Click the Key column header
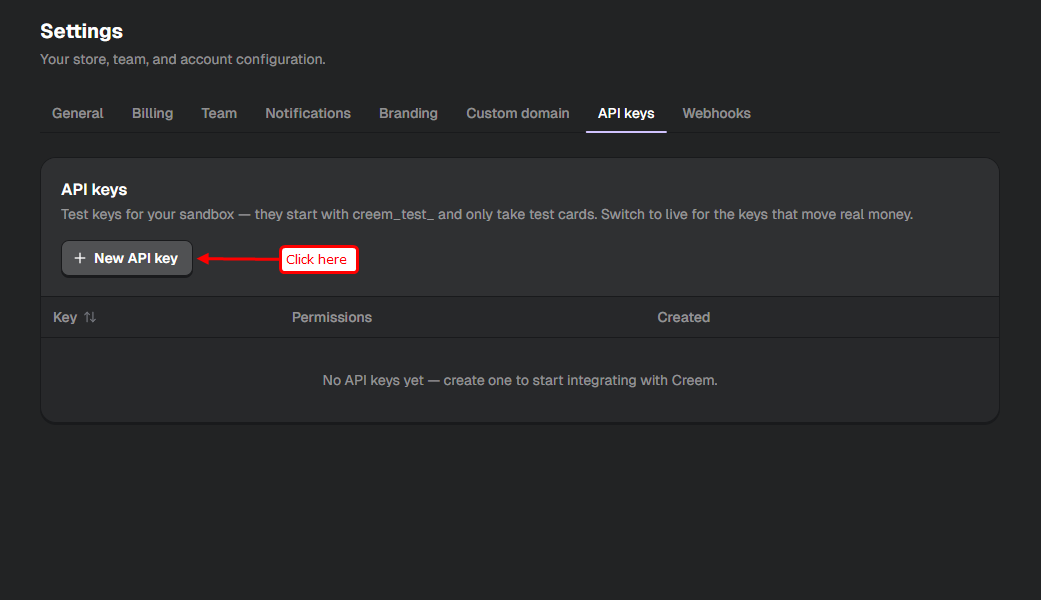The height and width of the screenshot is (600, 1041). click(65, 317)
